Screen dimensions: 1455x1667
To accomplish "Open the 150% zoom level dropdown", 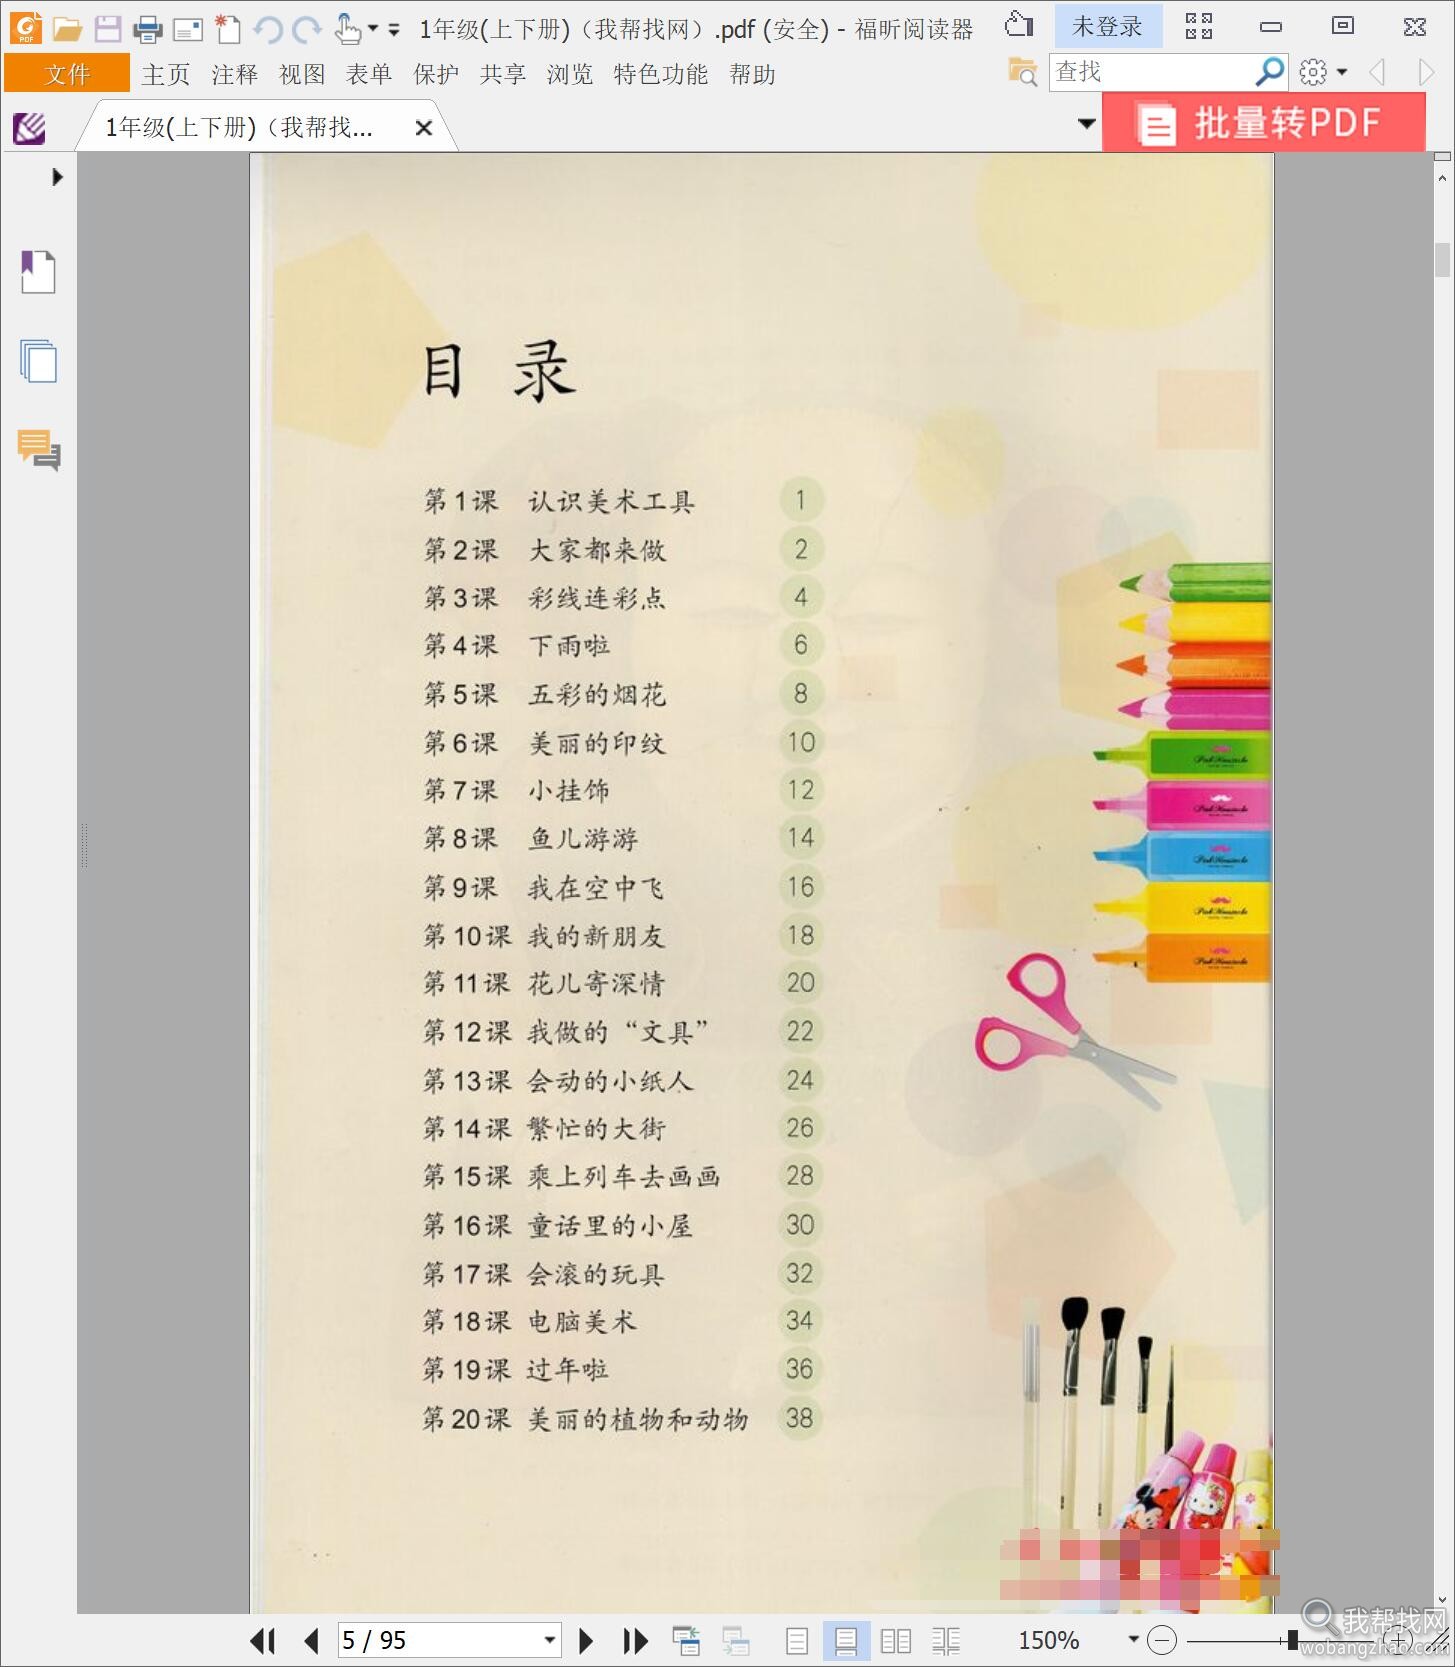I will point(1133,1639).
